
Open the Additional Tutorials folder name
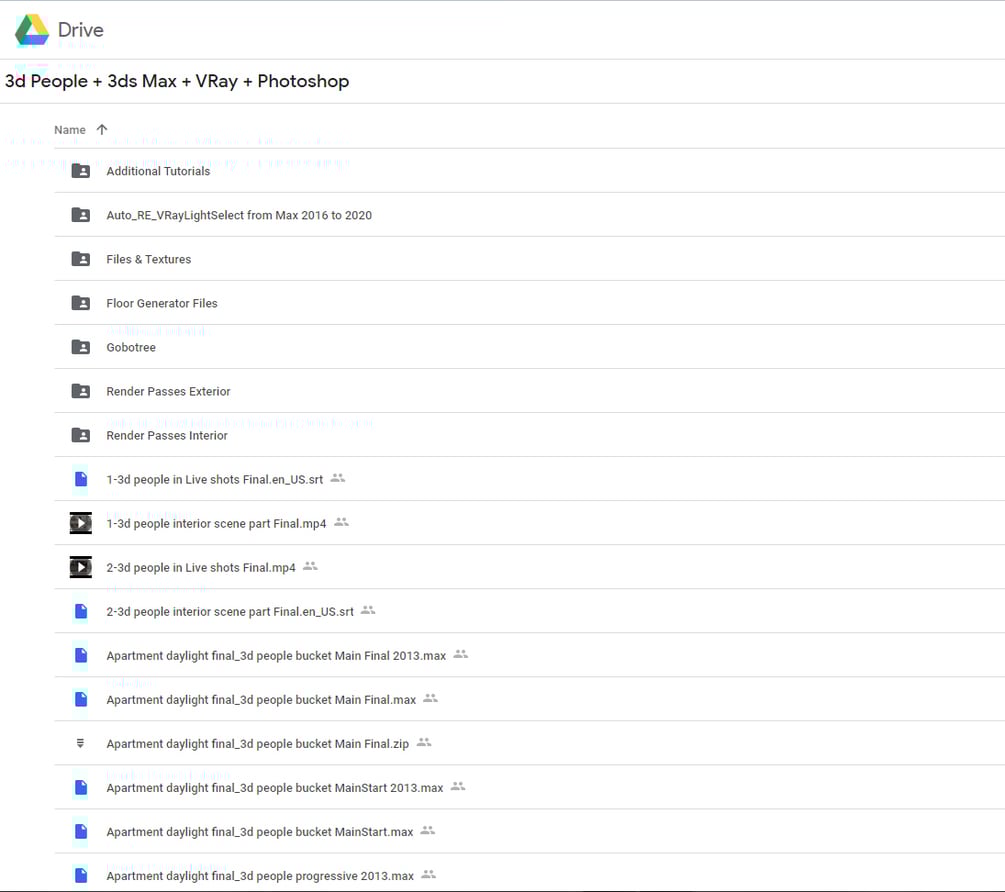pyautogui.click(x=158, y=171)
